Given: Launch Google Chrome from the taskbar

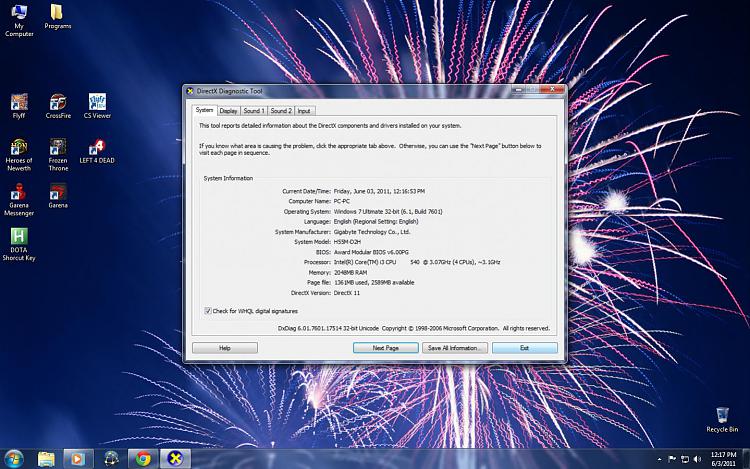Looking at the screenshot, I should [x=143, y=459].
